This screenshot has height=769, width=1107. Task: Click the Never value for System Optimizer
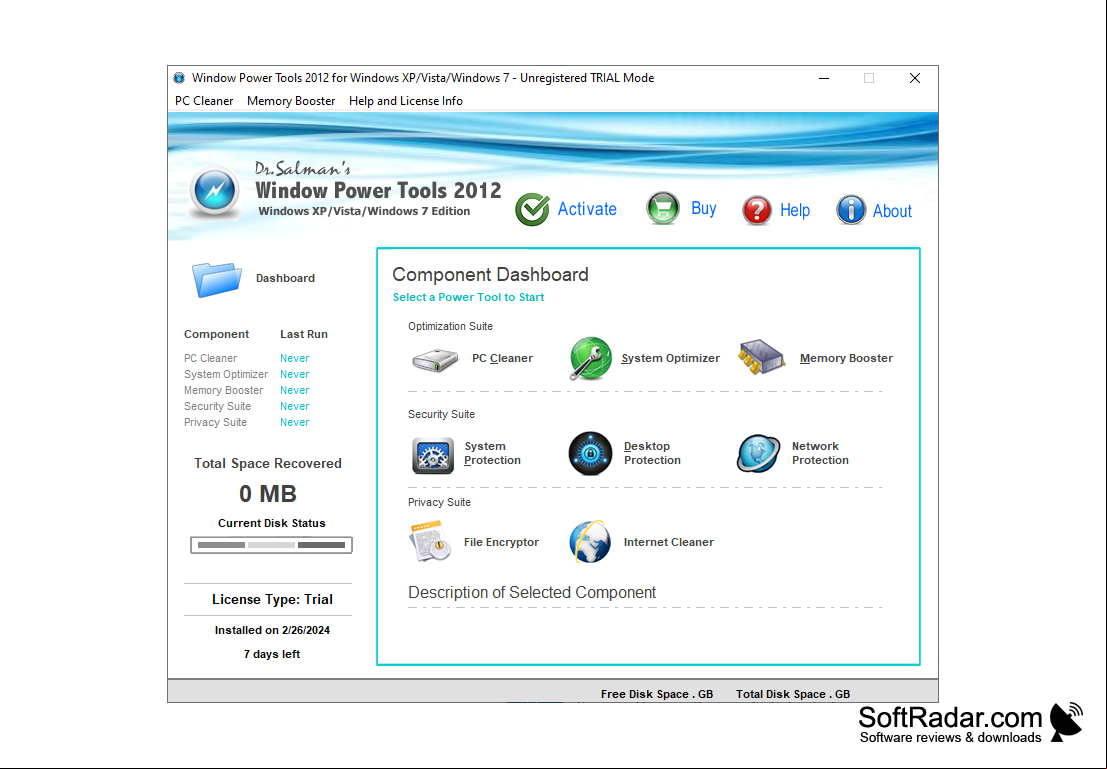[x=294, y=374]
